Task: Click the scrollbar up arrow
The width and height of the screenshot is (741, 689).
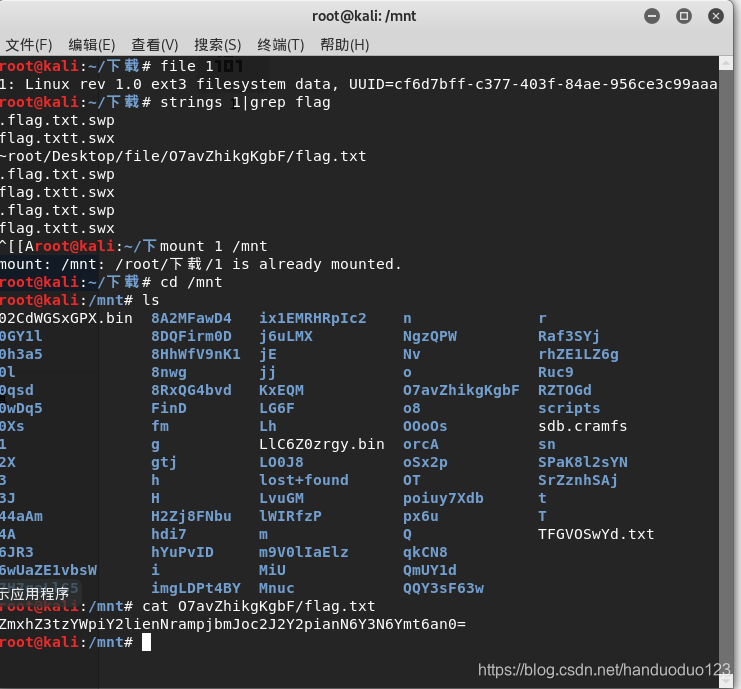Action: pyautogui.click(x=726, y=63)
